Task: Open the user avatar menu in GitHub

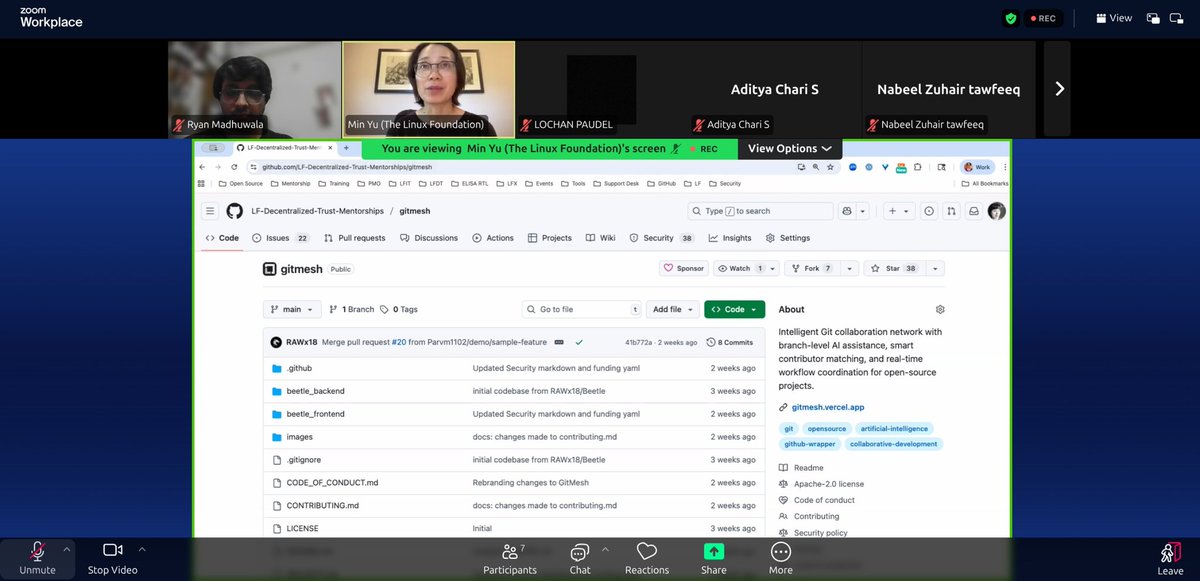Action: 996,211
